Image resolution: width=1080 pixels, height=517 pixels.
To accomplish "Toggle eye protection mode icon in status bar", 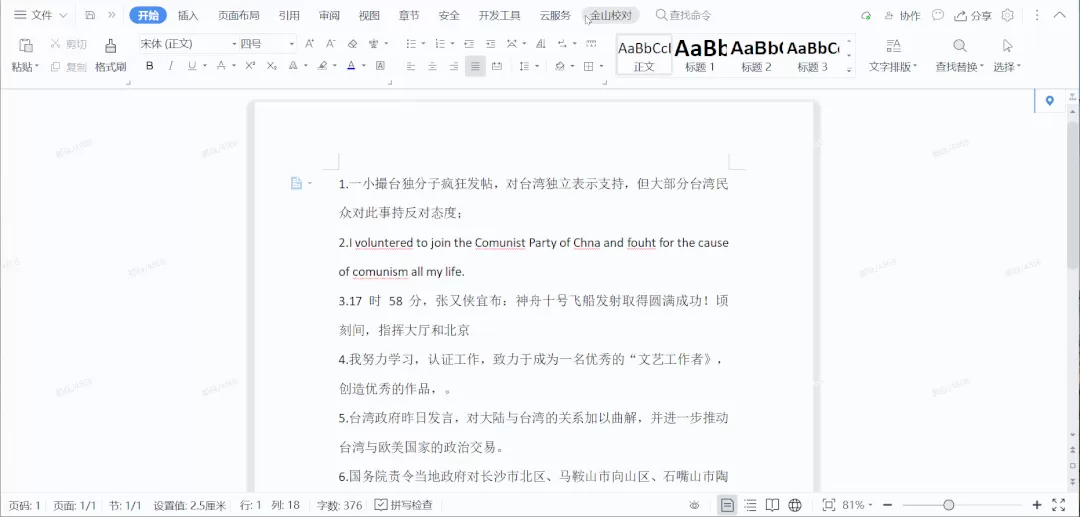I will (695, 505).
